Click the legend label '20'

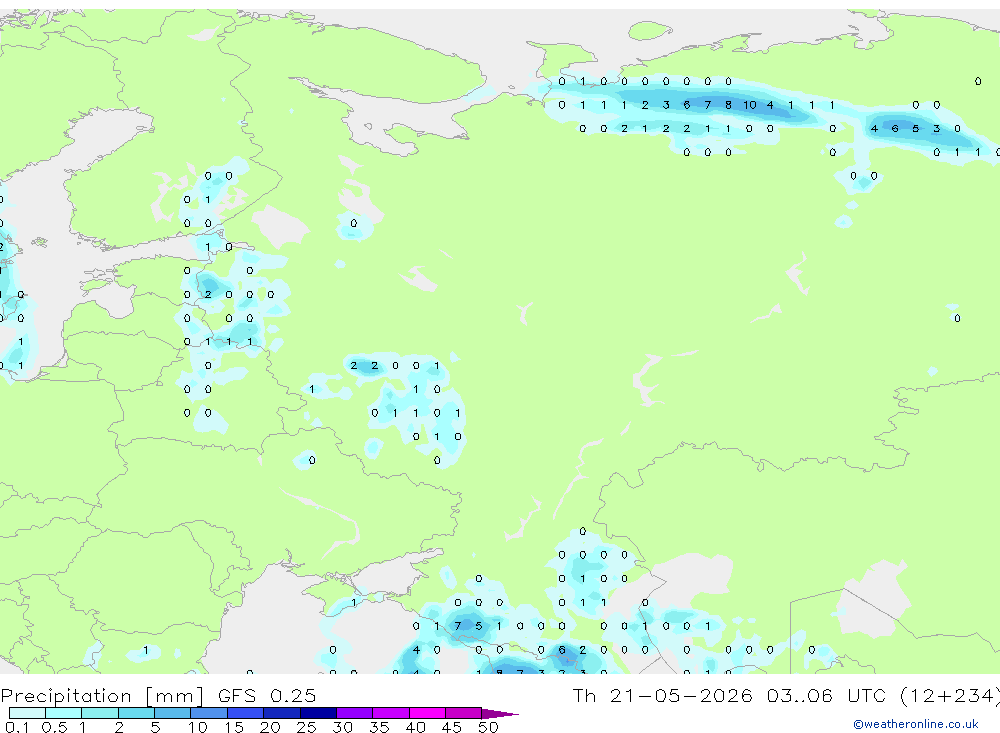[270, 727]
